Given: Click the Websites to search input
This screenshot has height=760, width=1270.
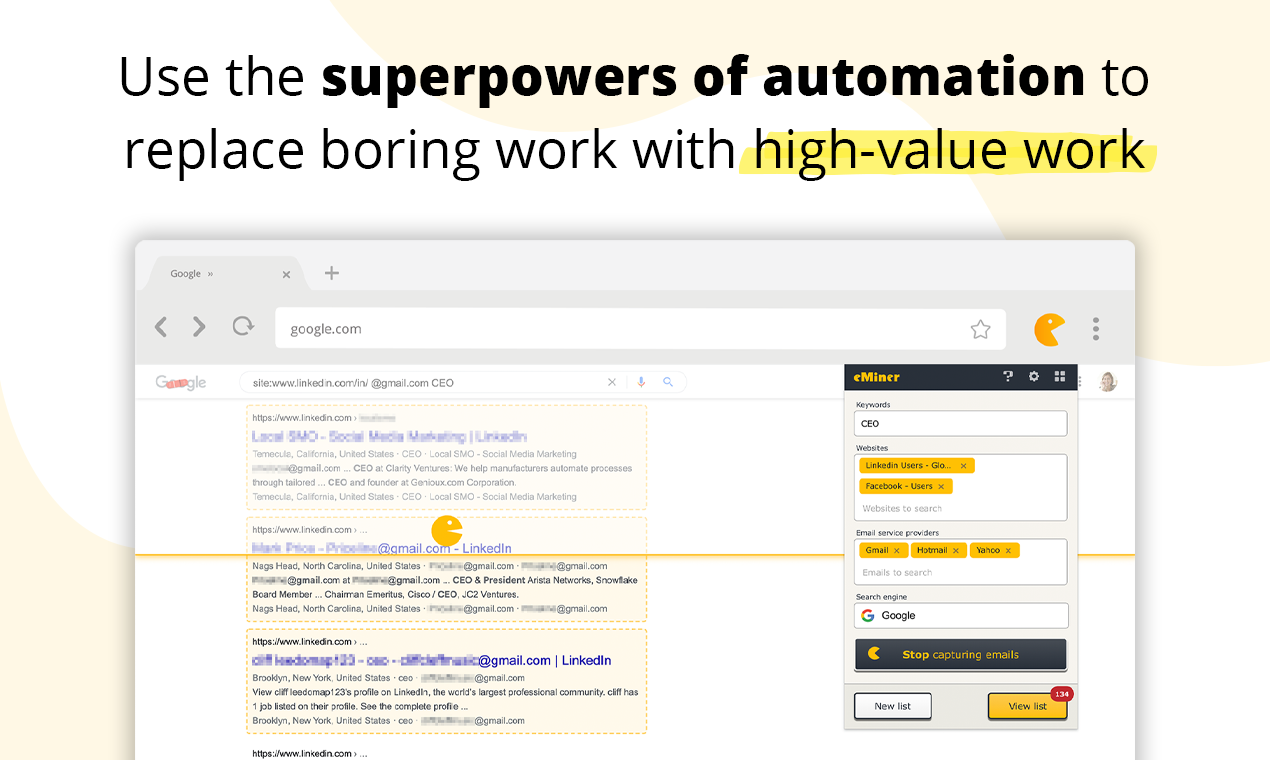Looking at the screenshot, I should [960, 509].
